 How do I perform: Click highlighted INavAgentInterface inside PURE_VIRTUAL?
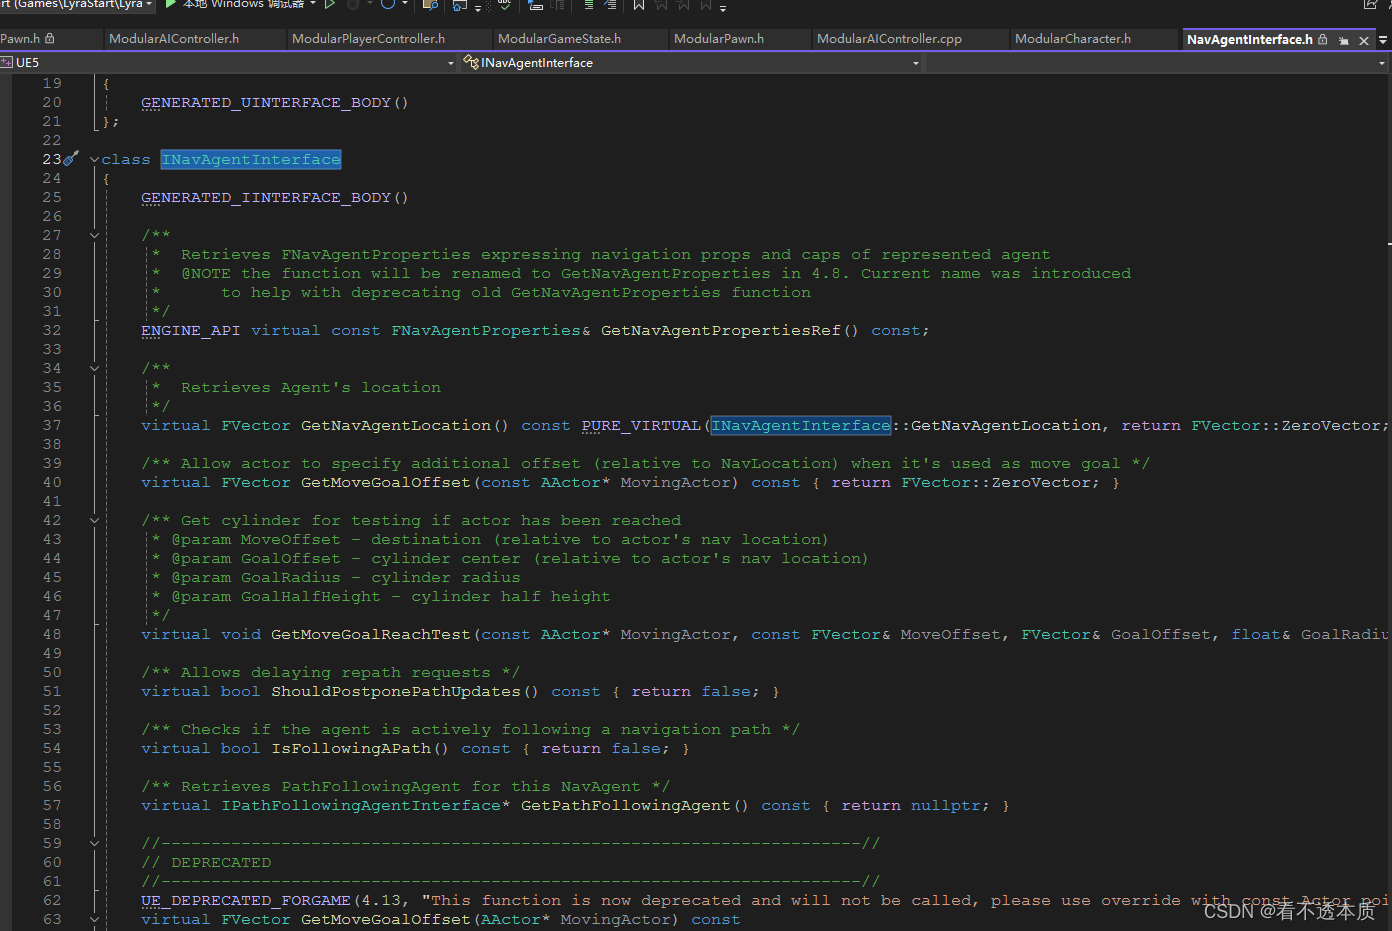click(801, 426)
